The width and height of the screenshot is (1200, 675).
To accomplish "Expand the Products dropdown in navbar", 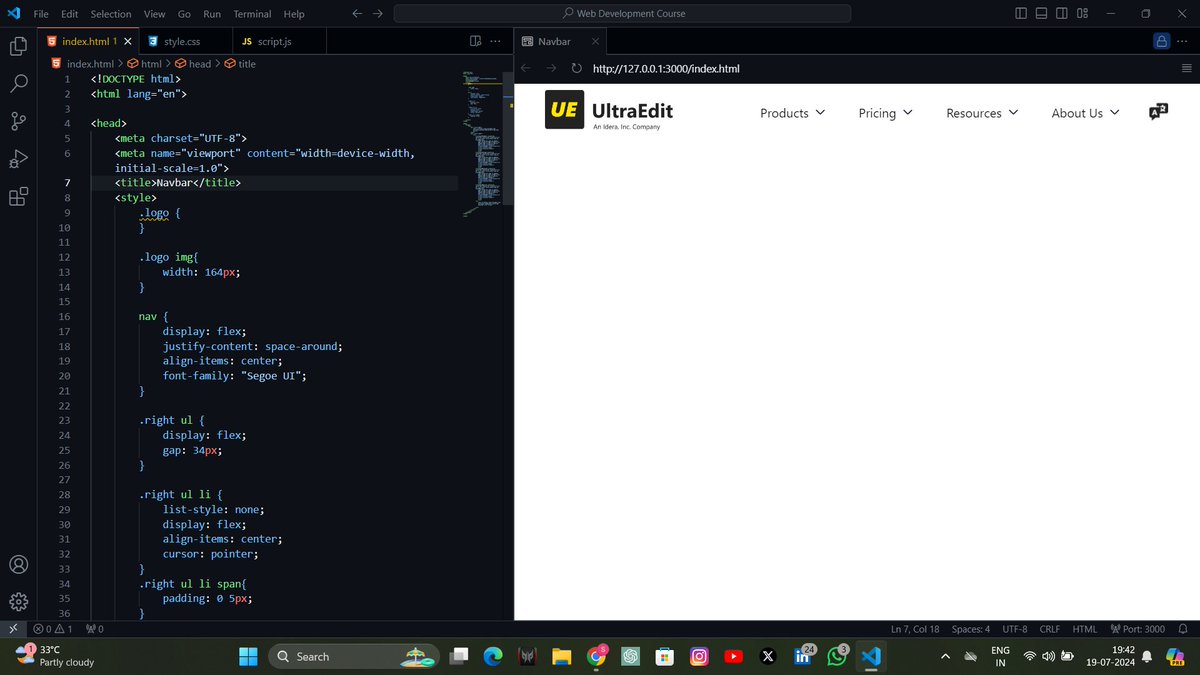I will coord(793,113).
